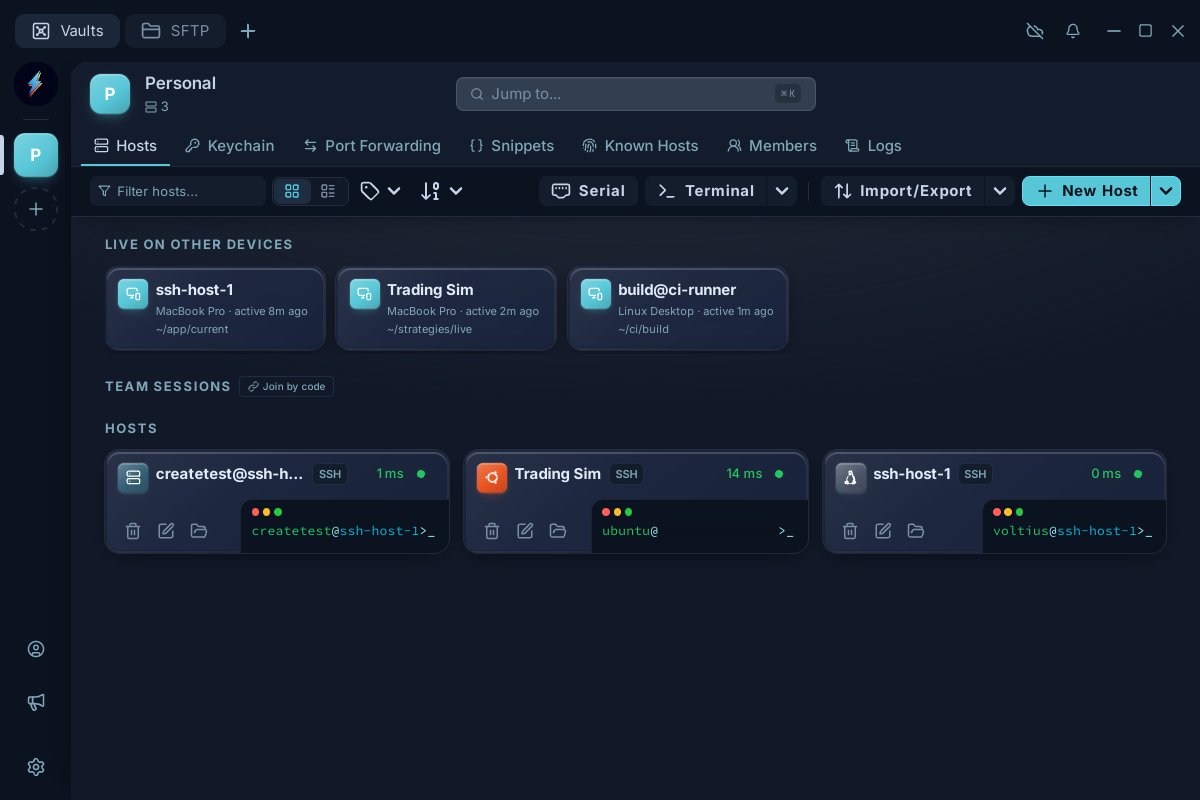1200x800 pixels.
Task: Delete the ssh-host-1 host card
Action: coord(850,531)
